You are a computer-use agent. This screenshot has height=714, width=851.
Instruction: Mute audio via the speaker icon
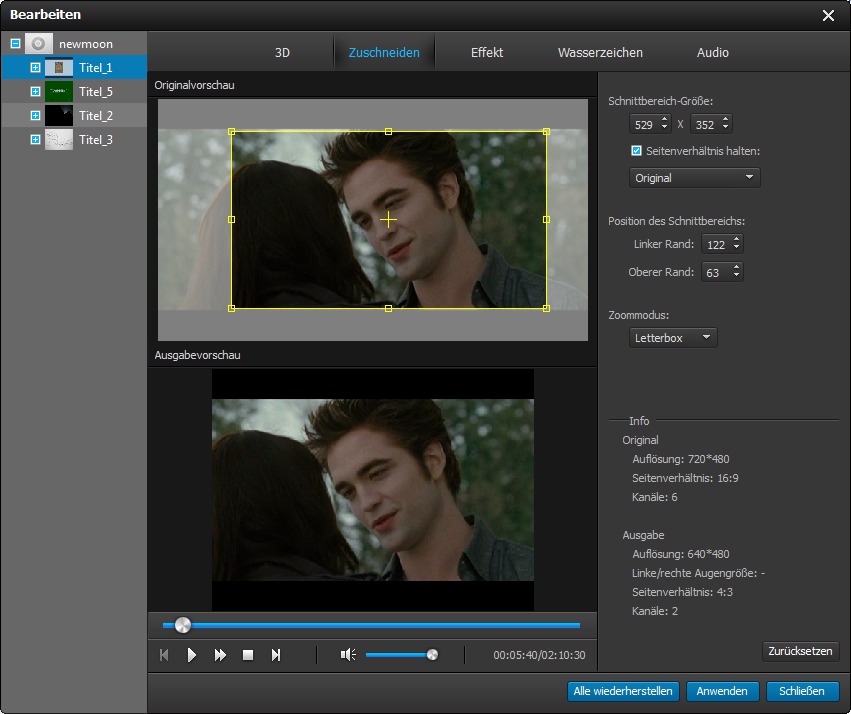click(348, 655)
